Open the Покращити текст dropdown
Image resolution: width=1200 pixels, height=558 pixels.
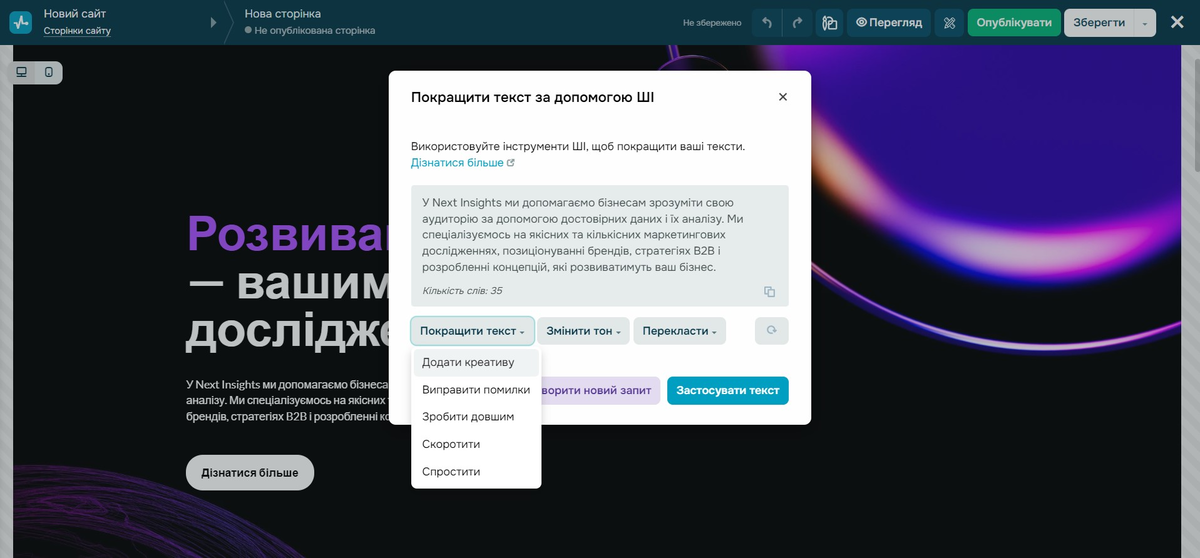pyautogui.click(x=472, y=331)
